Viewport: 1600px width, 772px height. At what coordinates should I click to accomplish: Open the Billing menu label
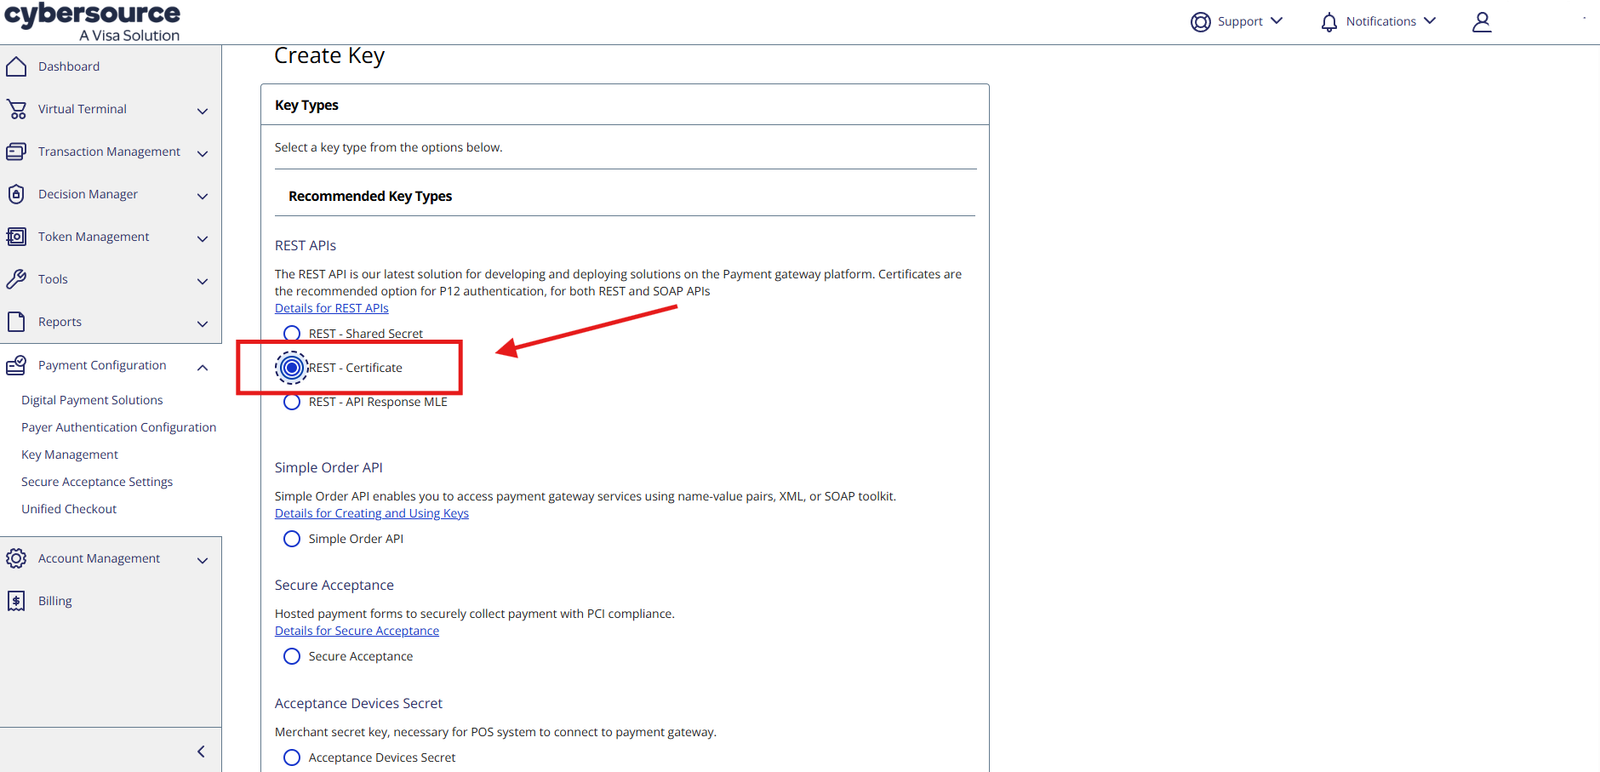55,601
